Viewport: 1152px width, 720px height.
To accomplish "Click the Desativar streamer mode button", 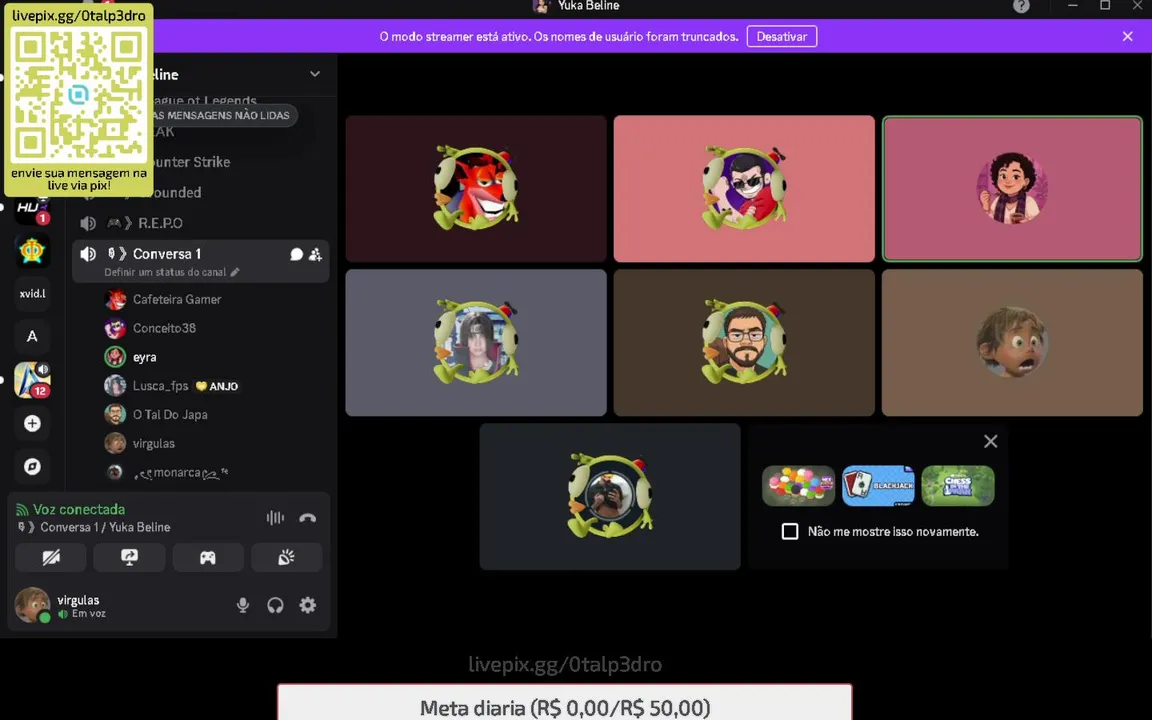I will [x=782, y=36].
